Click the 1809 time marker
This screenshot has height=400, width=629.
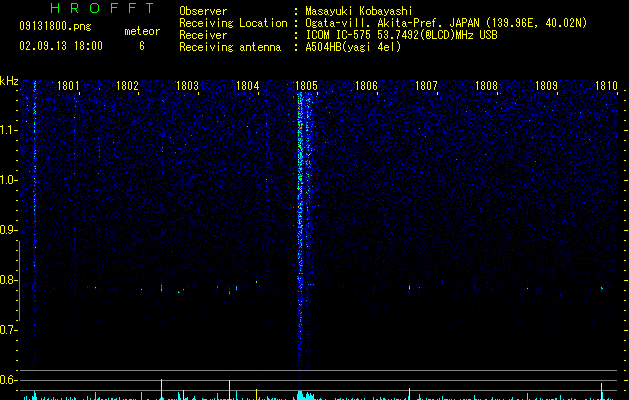[x=546, y=86]
